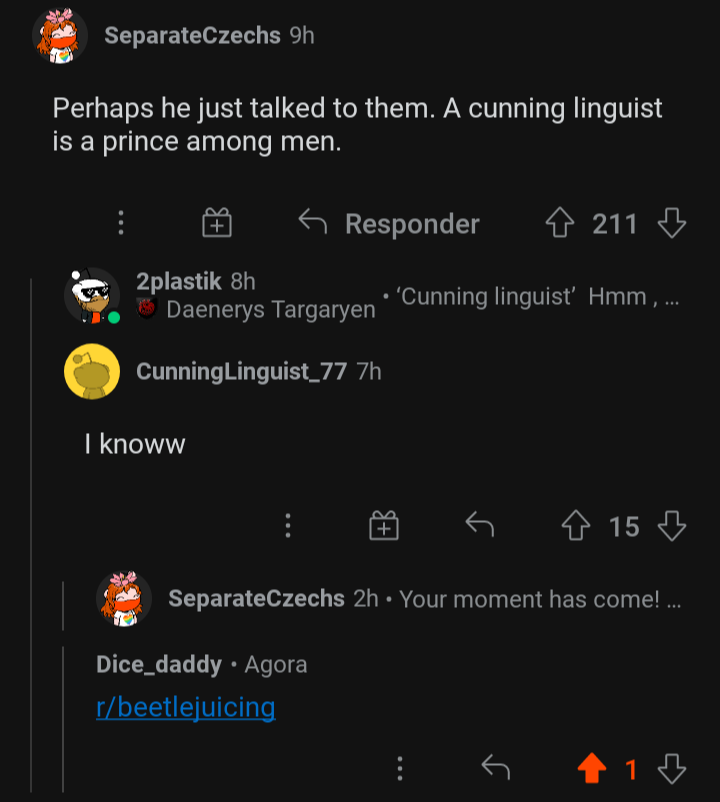This screenshot has width=720, height=802.
Task: Open the award icon on SeparateCzechs' comment
Action: pyautogui.click(x=217, y=224)
